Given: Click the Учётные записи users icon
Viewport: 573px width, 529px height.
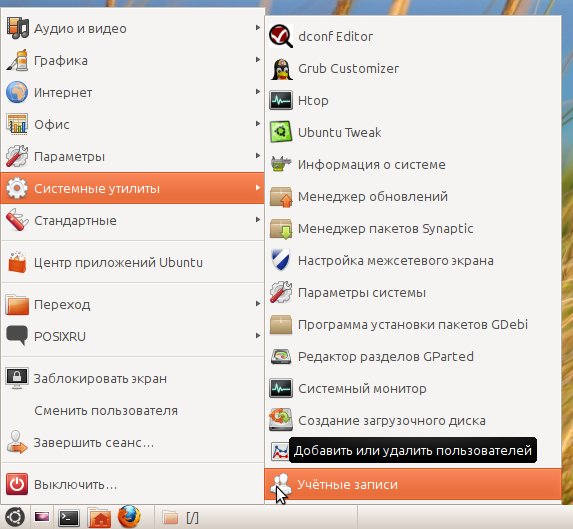Looking at the screenshot, I should pyautogui.click(x=281, y=485).
